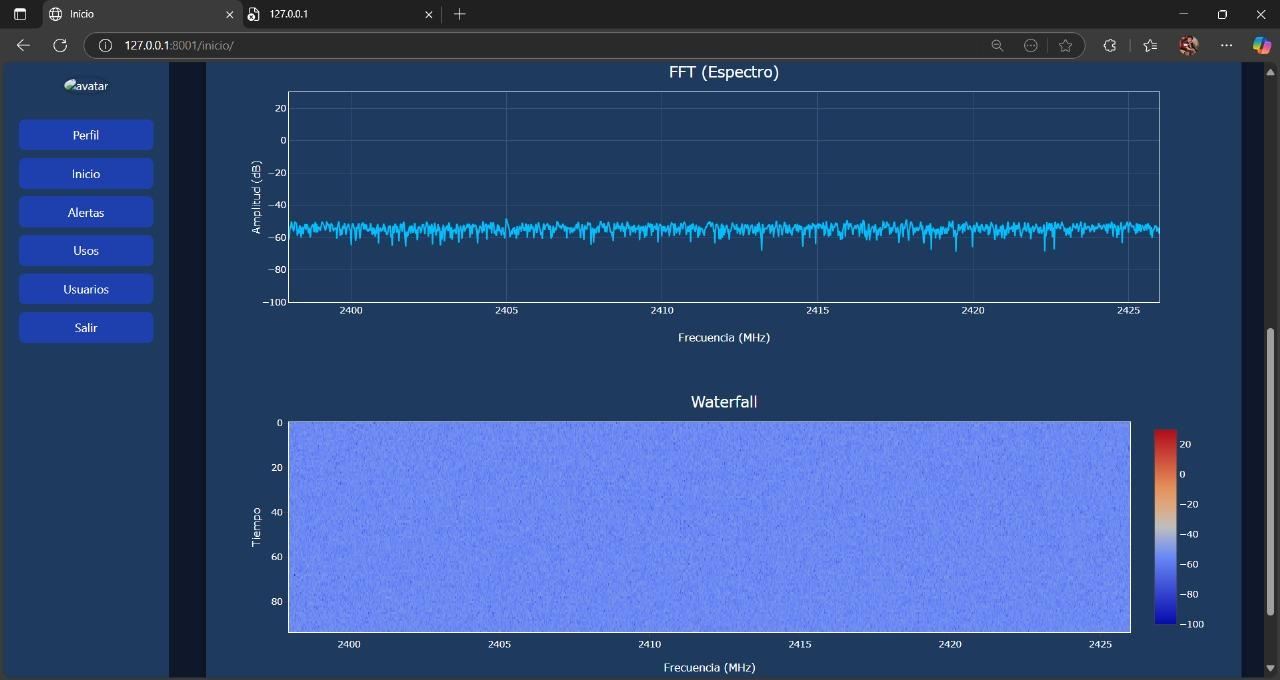Screen dimensions: 1280x680
Task: Click the FFT (Espectro) chart title
Action: click(724, 72)
